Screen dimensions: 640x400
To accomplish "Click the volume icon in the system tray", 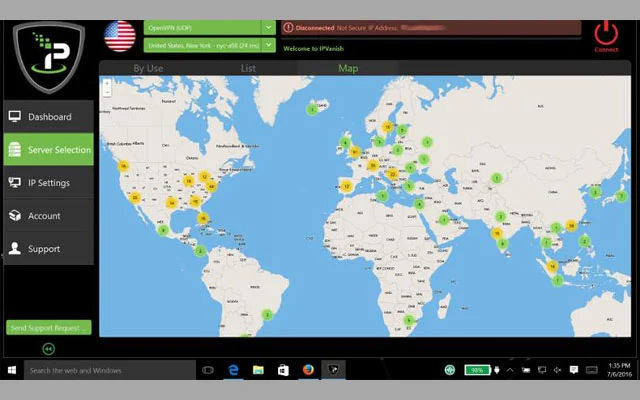I will (x=558, y=370).
